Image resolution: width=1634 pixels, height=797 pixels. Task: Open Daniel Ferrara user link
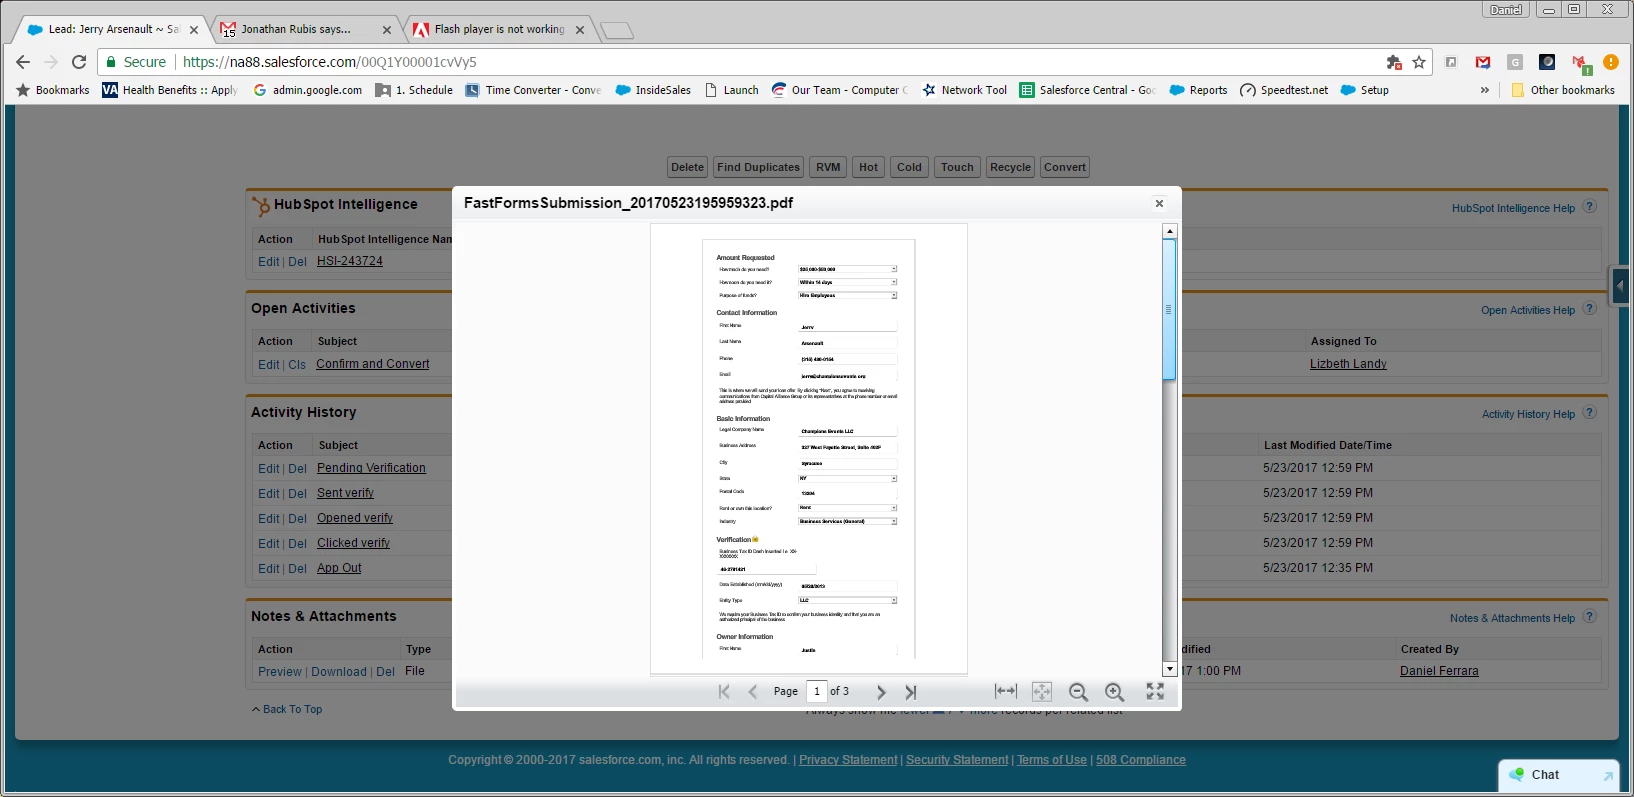click(x=1439, y=671)
